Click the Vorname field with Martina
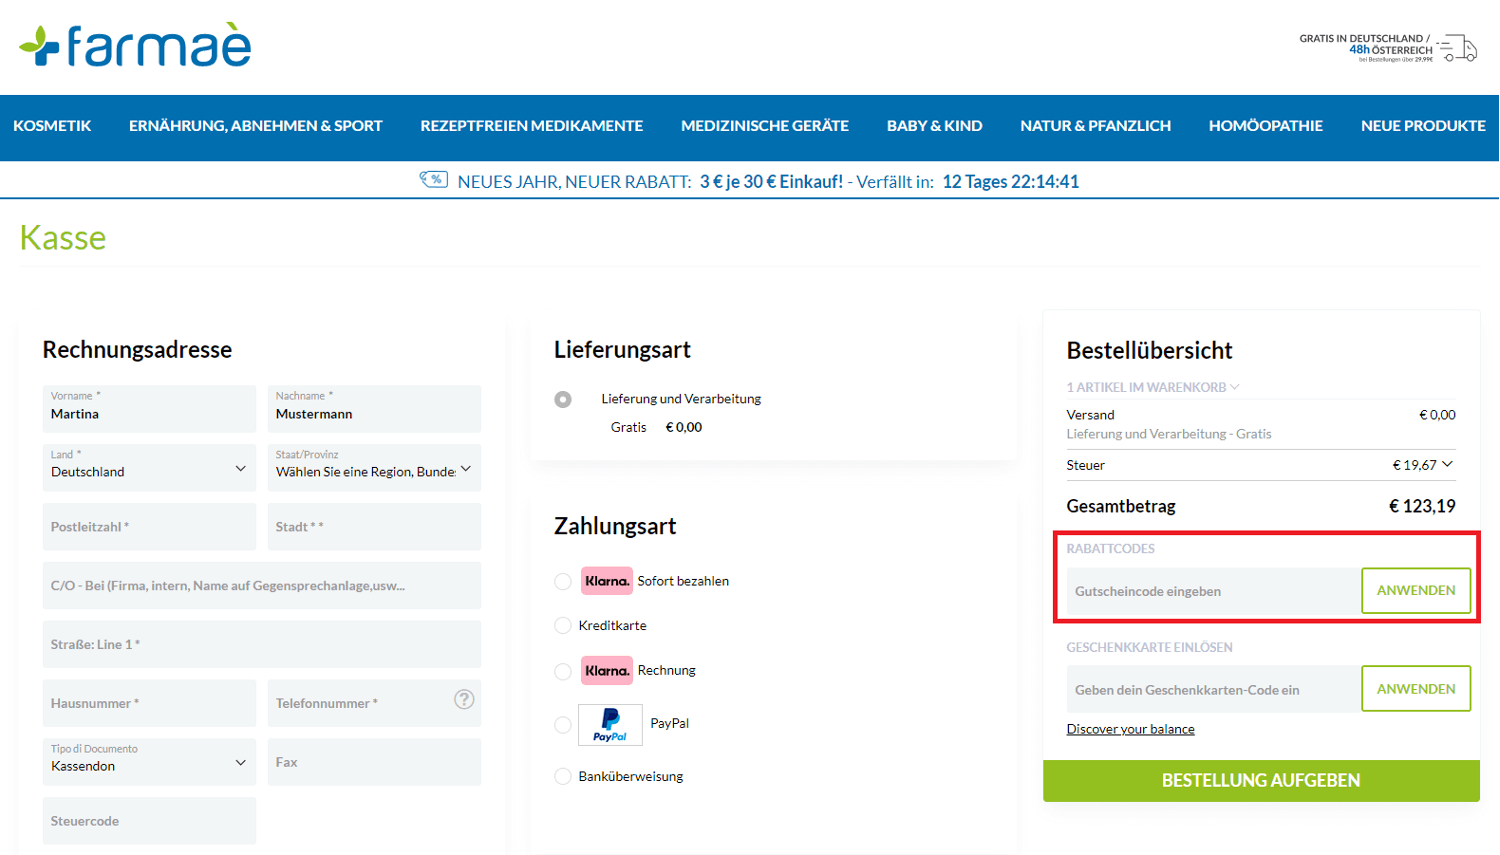Viewport: 1500px width, 855px height. pos(149,409)
